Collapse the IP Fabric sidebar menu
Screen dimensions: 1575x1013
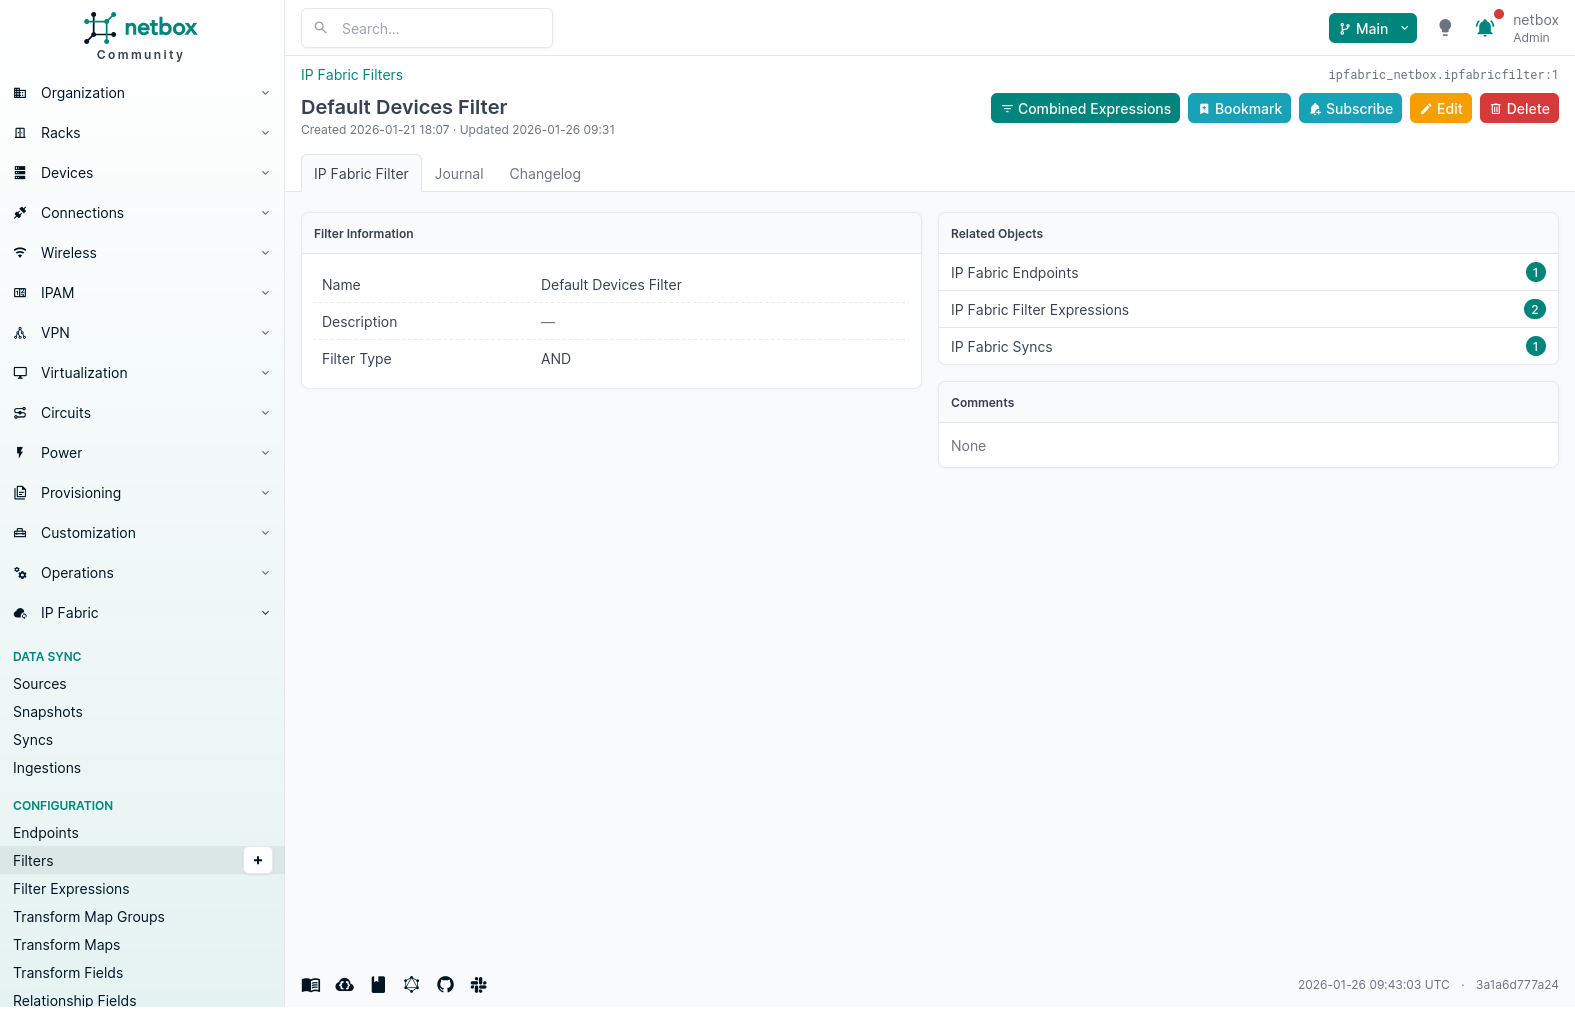tap(141, 613)
